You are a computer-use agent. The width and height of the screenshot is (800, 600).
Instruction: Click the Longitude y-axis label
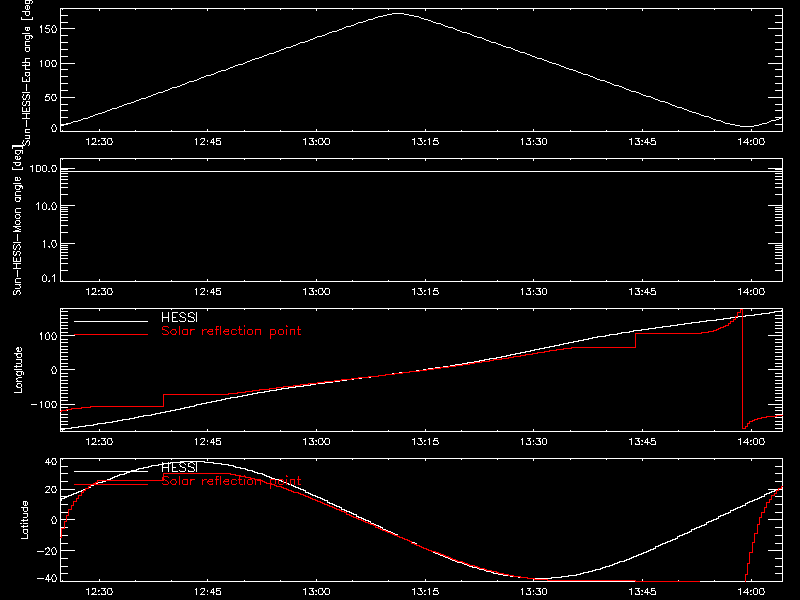coord(18,370)
